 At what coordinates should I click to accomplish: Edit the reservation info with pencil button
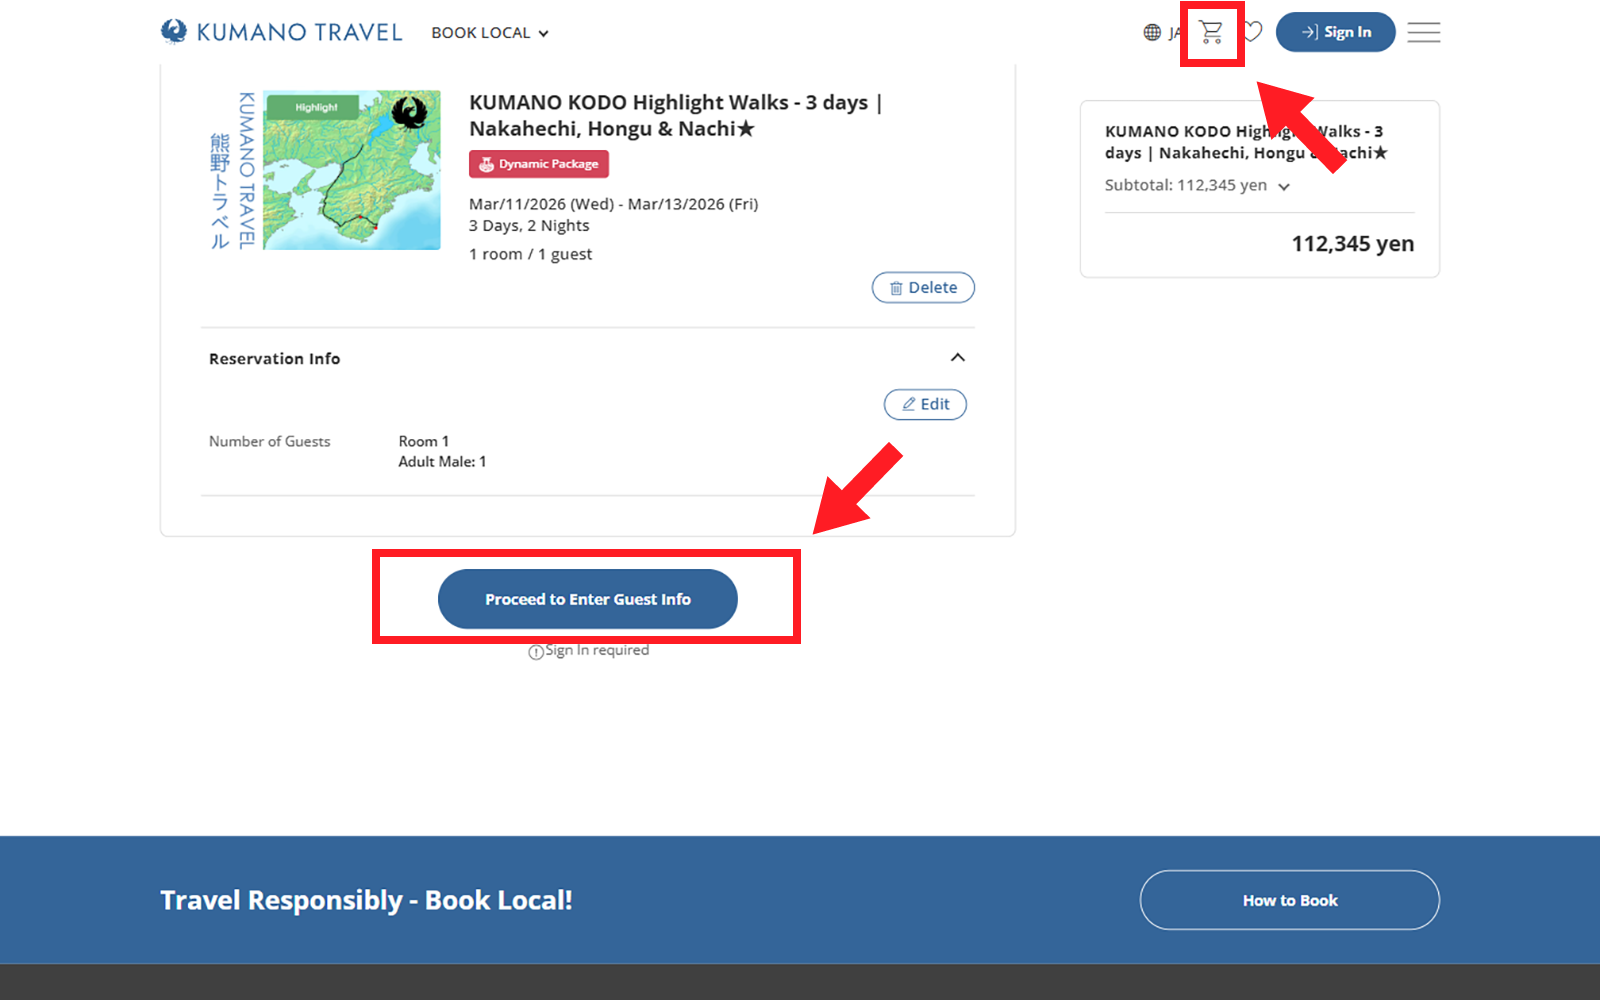(925, 404)
